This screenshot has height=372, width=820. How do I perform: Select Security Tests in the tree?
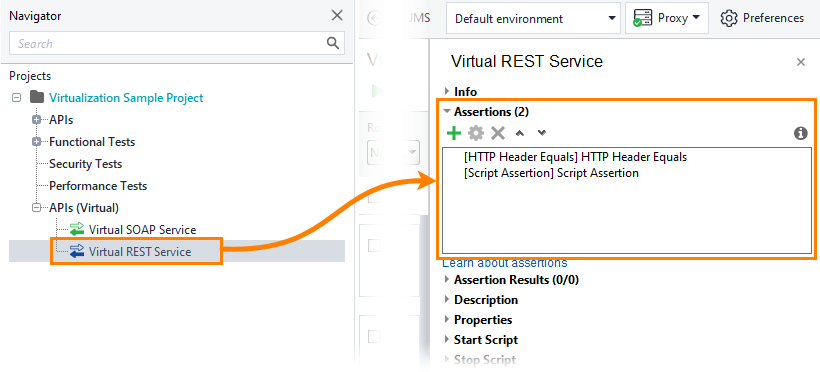pyautogui.click(x=85, y=164)
